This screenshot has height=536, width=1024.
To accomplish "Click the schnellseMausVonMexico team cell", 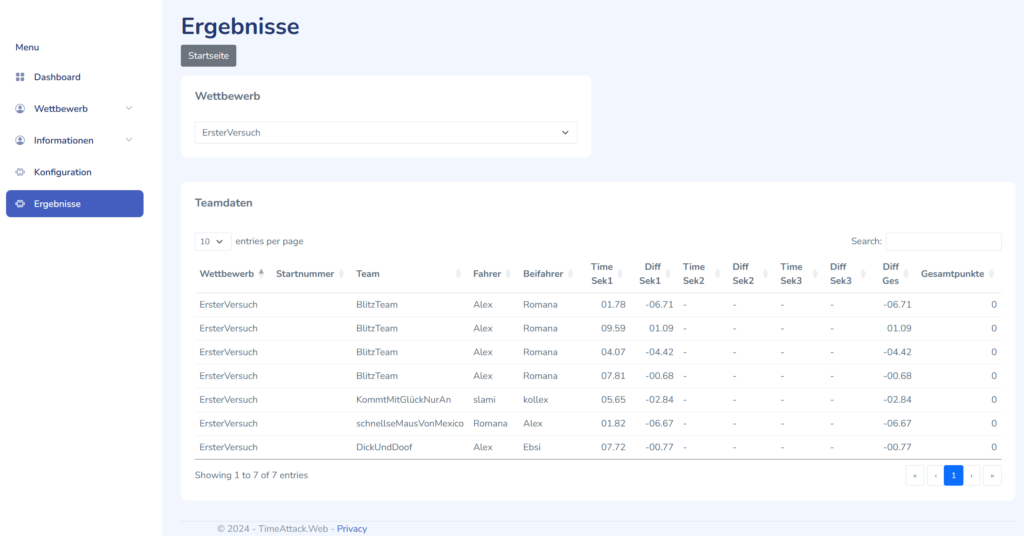I will pos(409,423).
